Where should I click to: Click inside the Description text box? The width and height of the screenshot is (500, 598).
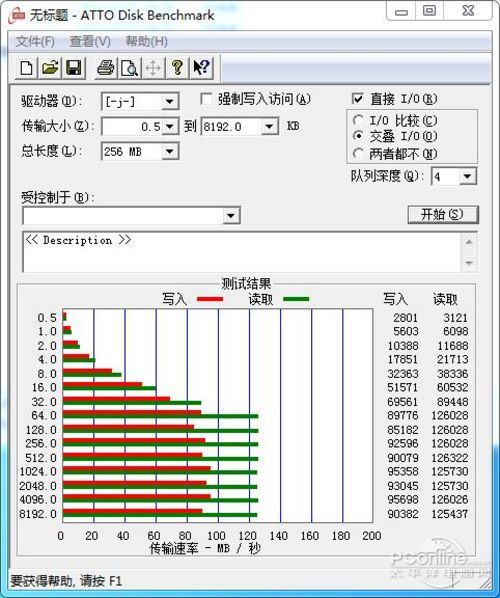(242, 252)
